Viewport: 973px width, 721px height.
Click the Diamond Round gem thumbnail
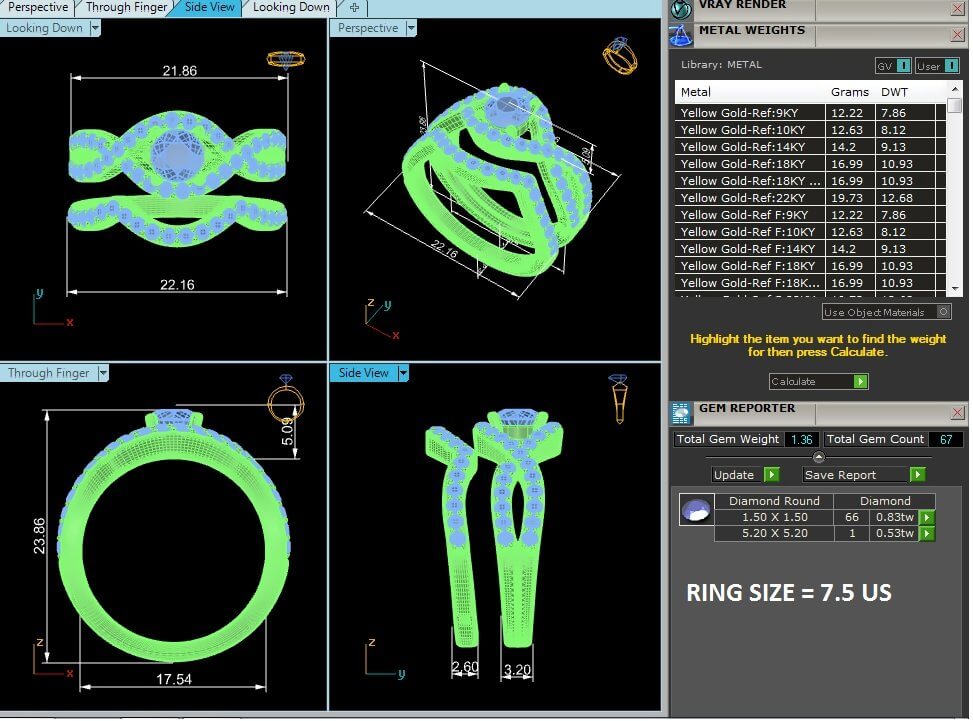[694, 510]
